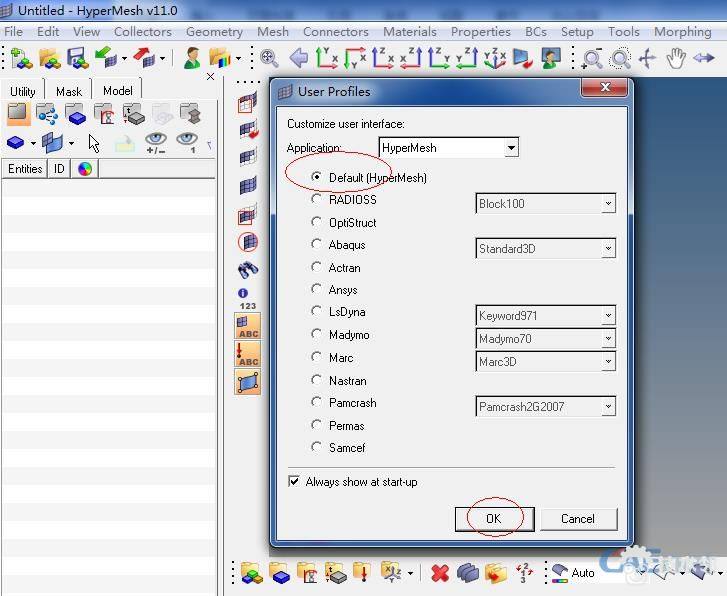The width and height of the screenshot is (727, 596).
Task: Choose the Abaqus user profile option
Action: click(x=317, y=245)
